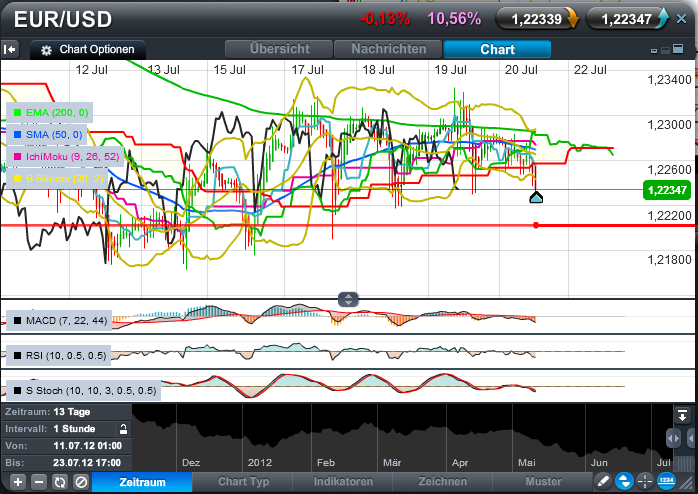698x494 pixels.
Task: Set small window size icon
Action: click(x=654, y=51)
